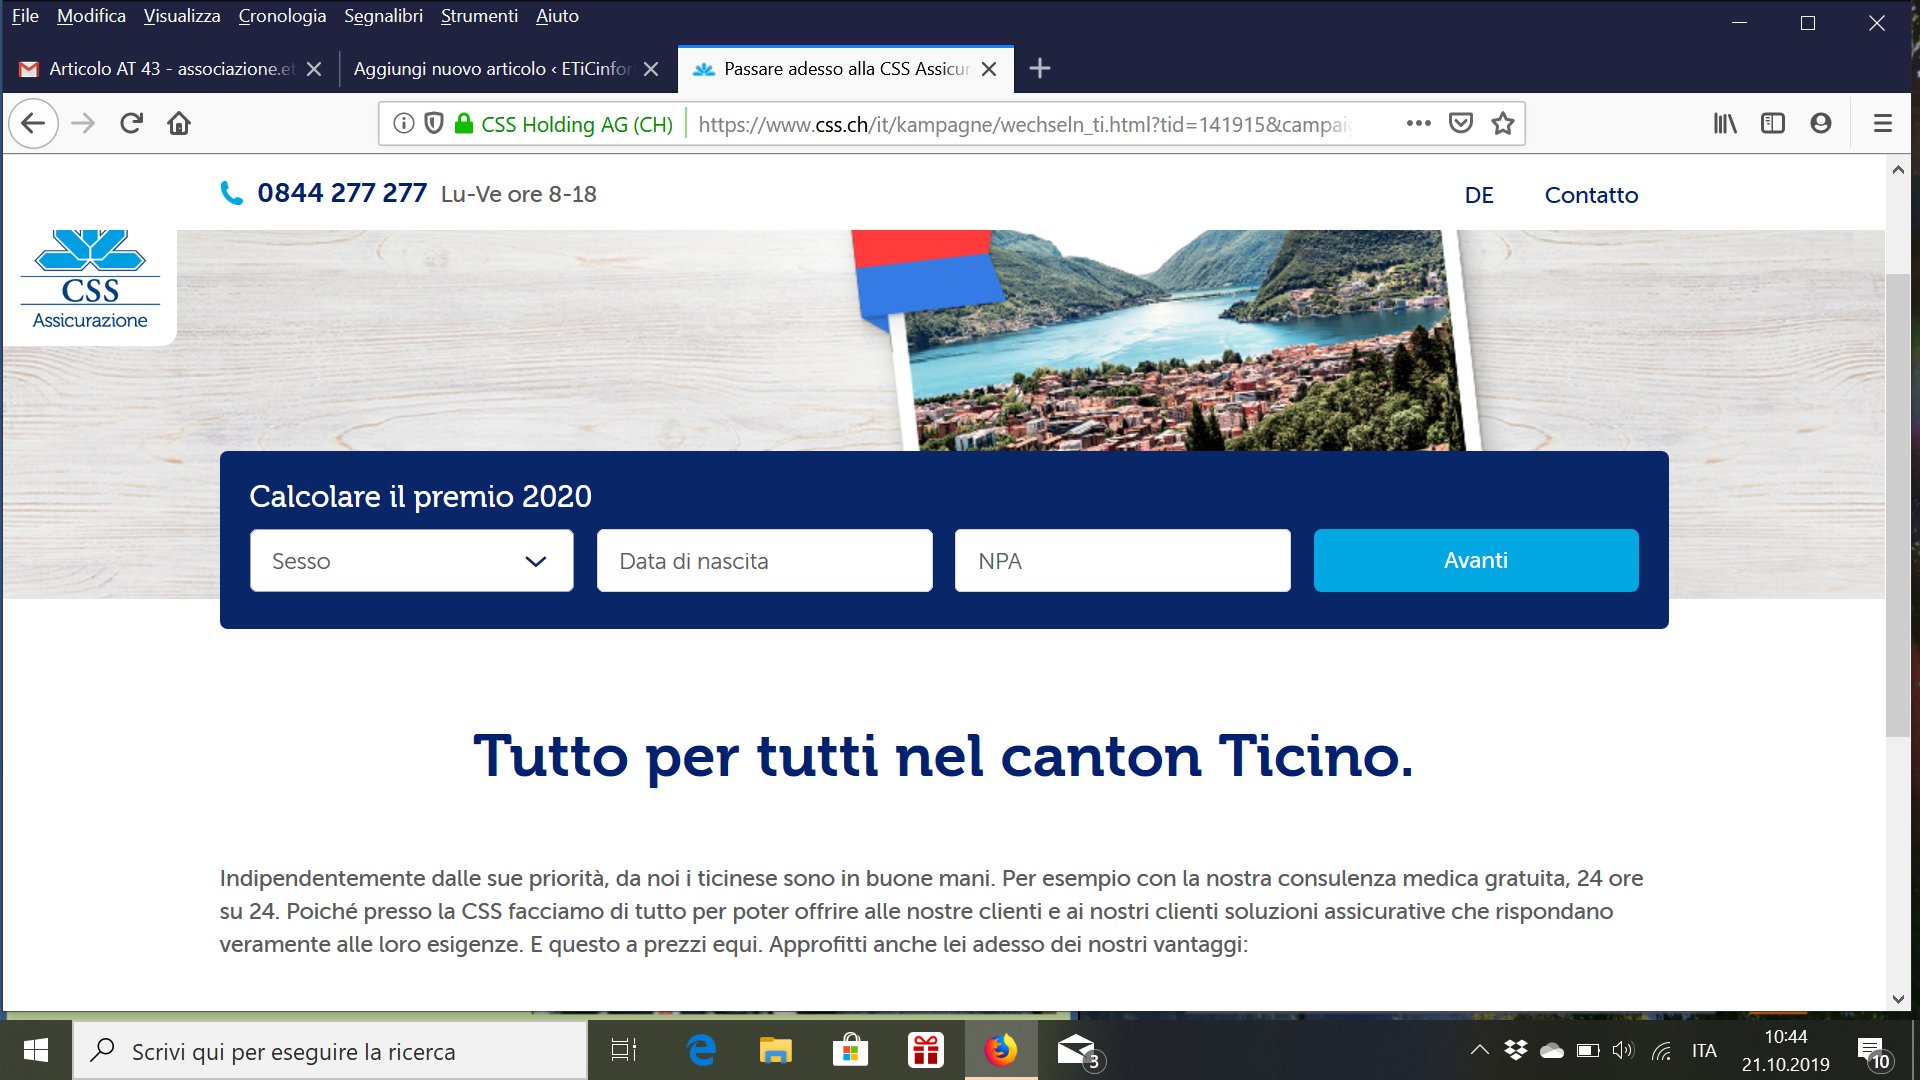Reload the current page
This screenshot has height=1080, width=1920.
[x=131, y=124]
